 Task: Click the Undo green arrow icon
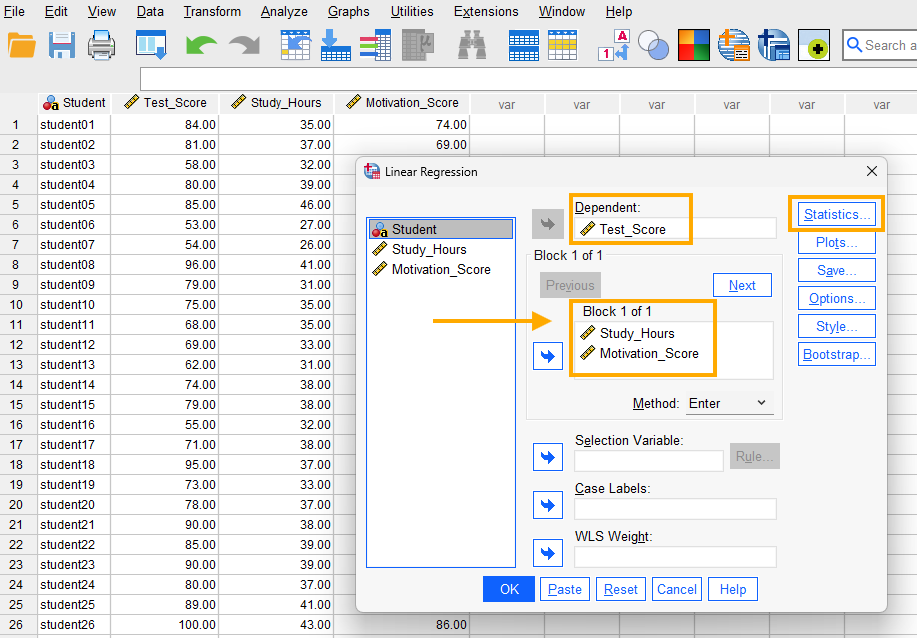201,45
